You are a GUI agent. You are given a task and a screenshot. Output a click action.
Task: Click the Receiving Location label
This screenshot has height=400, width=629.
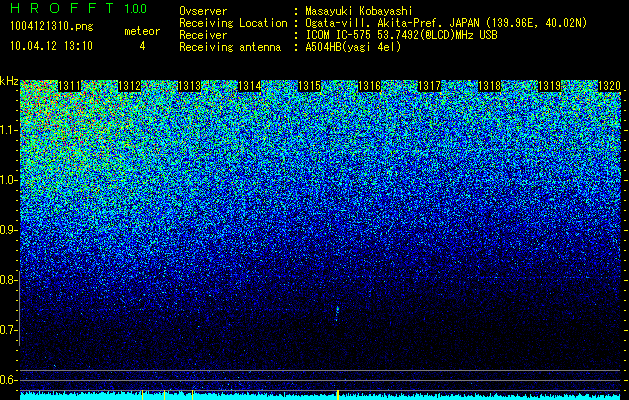[x=233, y=23]
